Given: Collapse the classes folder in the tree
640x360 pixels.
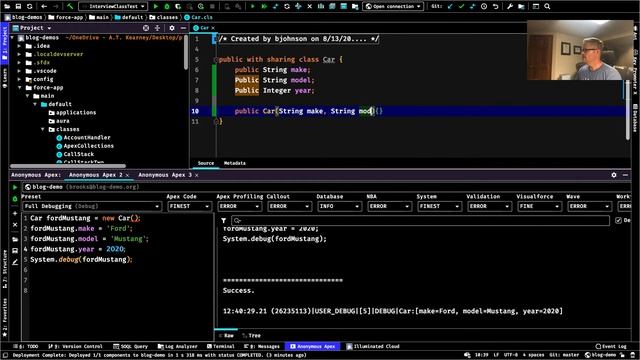Looking at the screenshot, I should click(43, 129).
